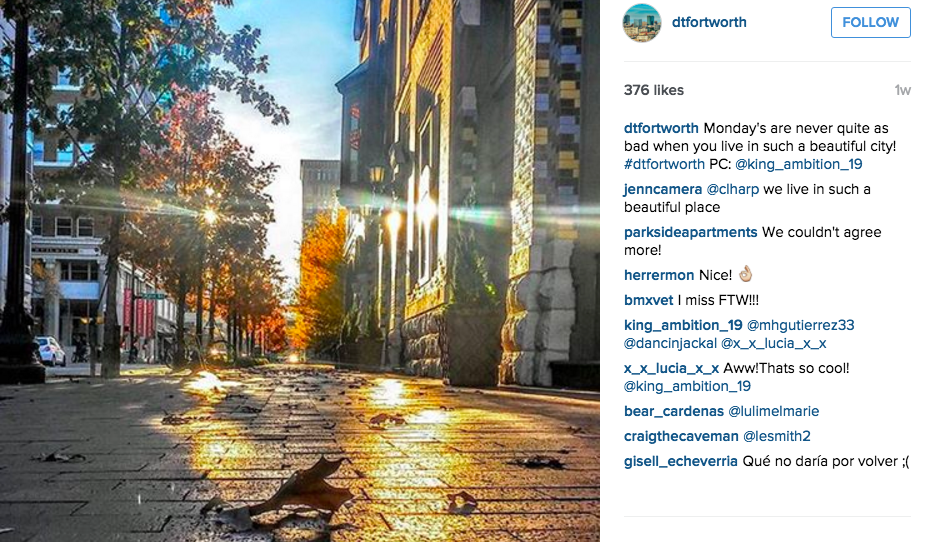This screenshot has height=542, width=935.
Task: Visit the bear_cardenas profile
Action: pyautogui.click(x=674, y=411)
